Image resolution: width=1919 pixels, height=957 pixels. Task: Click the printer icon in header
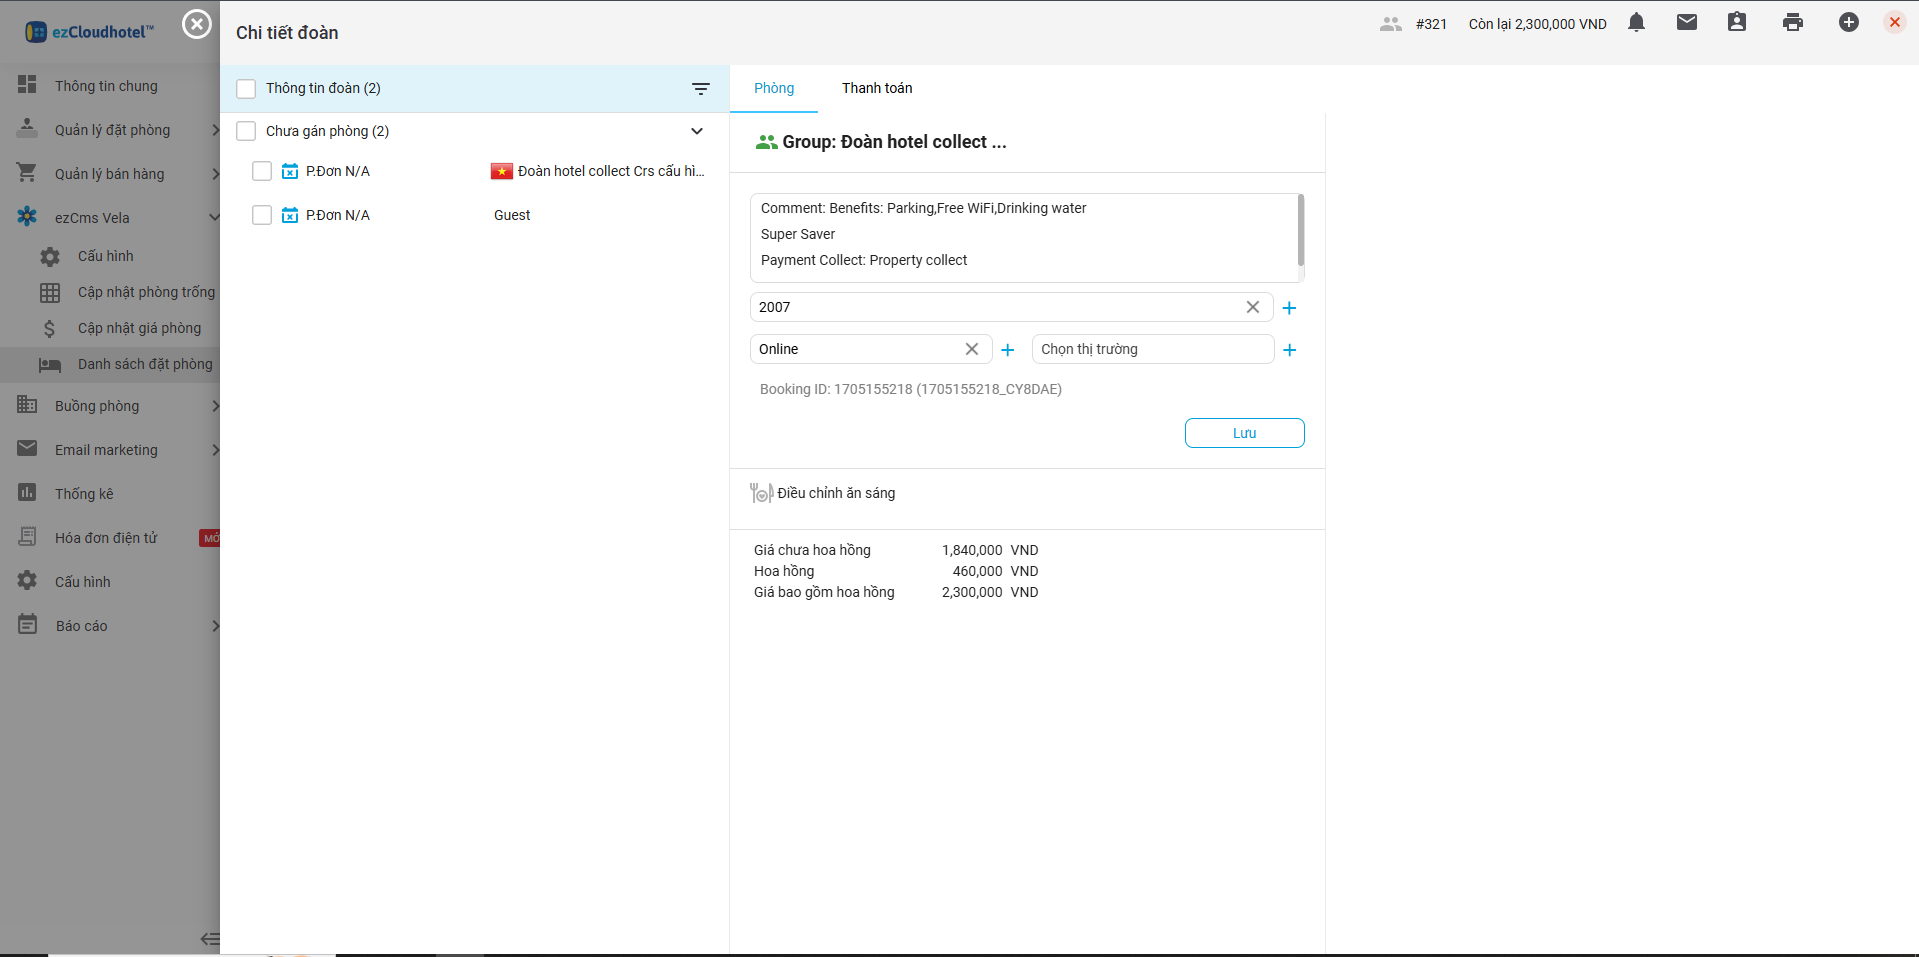[x=1792, y=23]
